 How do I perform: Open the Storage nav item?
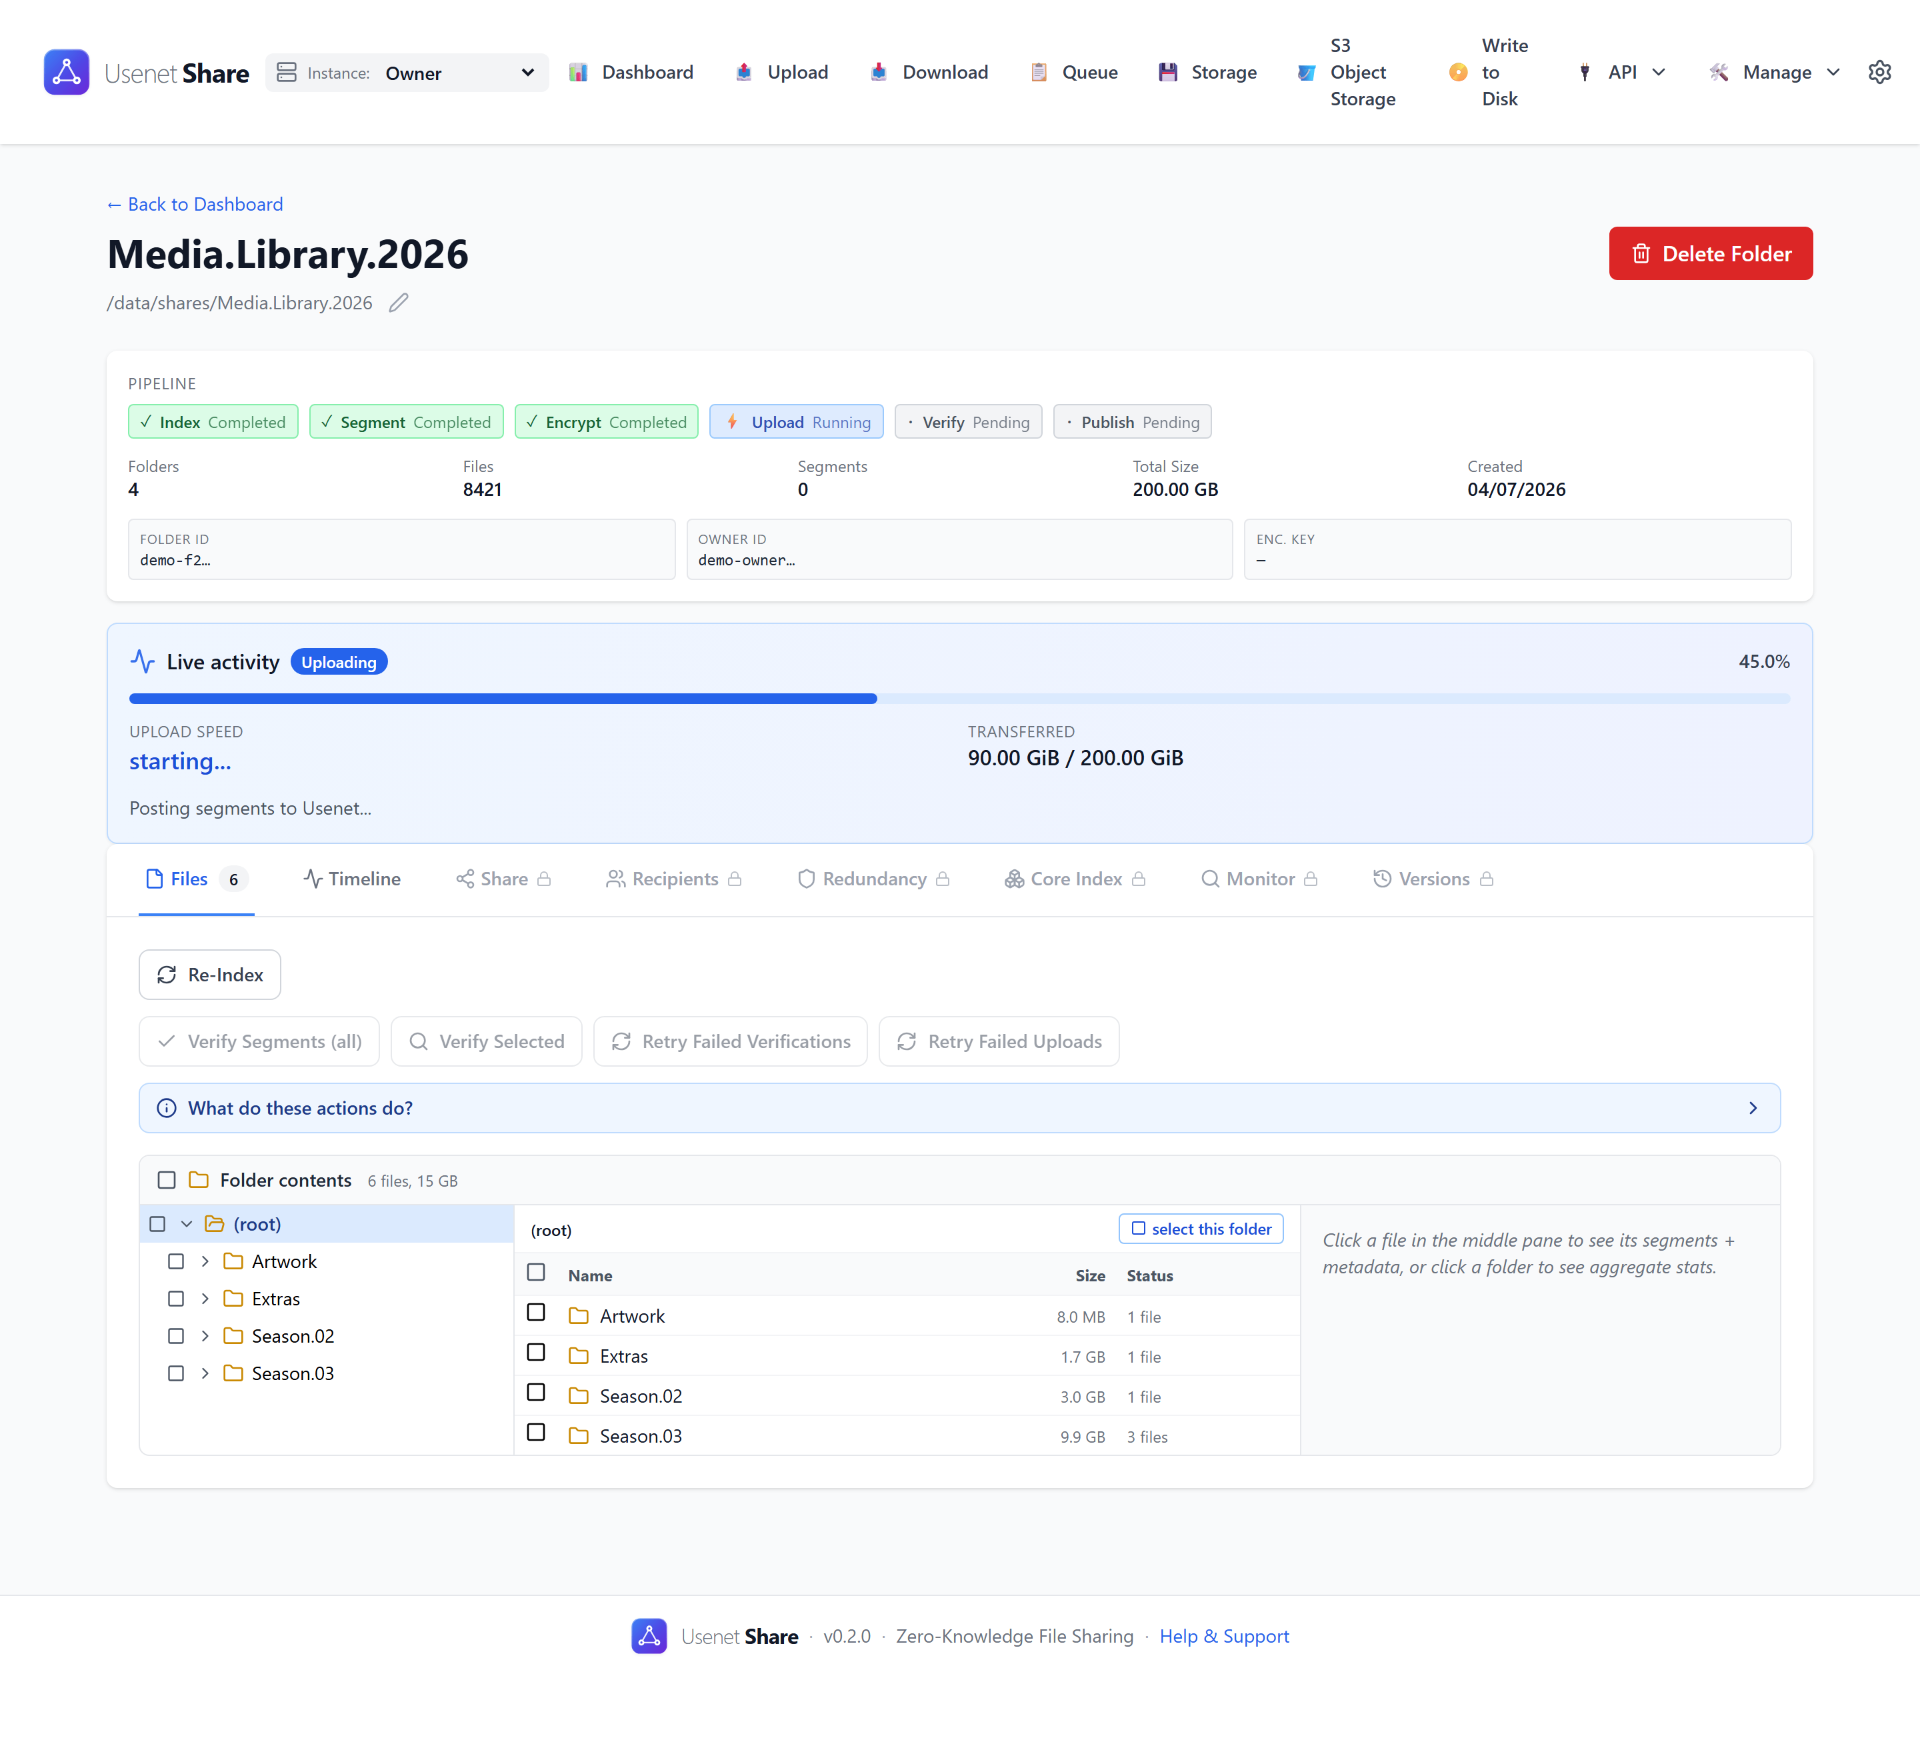pyautogui.click(x=1207, y=72)
